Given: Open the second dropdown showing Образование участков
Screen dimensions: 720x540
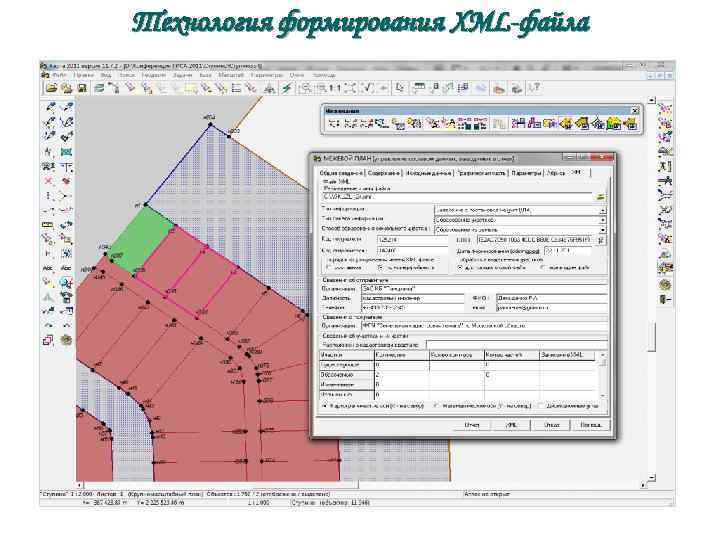Looking at the screenshot, I should pyautogui.click(x=520, y=220).
